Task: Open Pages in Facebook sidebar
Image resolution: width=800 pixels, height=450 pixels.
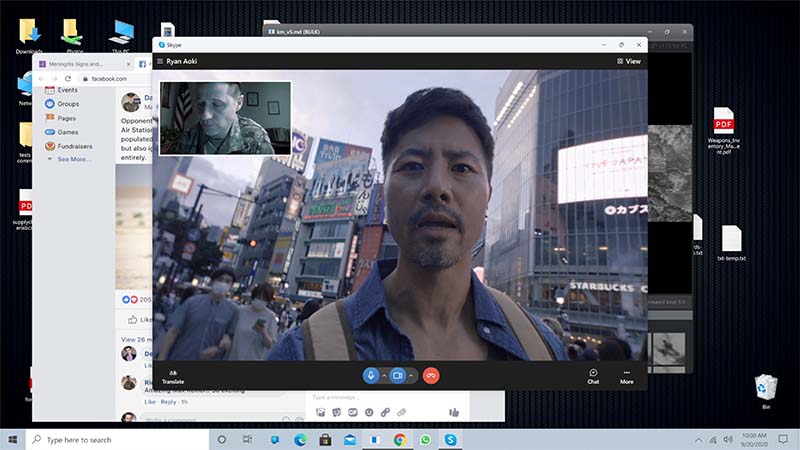Action: (61, 118)
